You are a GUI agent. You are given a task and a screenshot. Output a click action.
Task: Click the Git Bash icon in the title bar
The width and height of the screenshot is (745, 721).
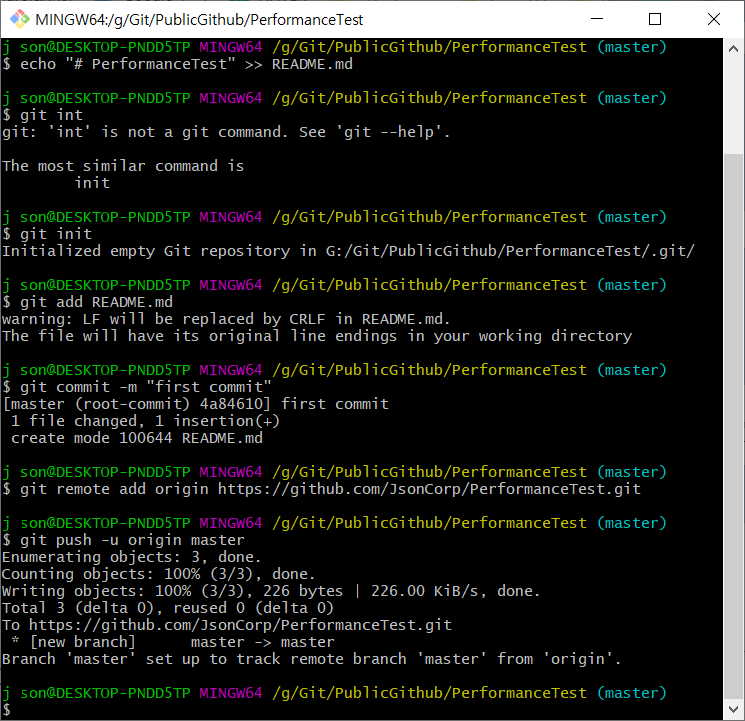[x=19, y=19]
